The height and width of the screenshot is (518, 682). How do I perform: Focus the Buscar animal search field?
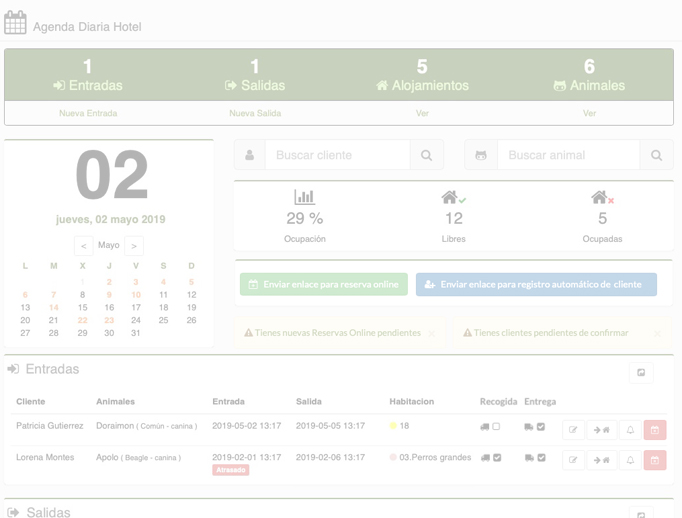568,155
